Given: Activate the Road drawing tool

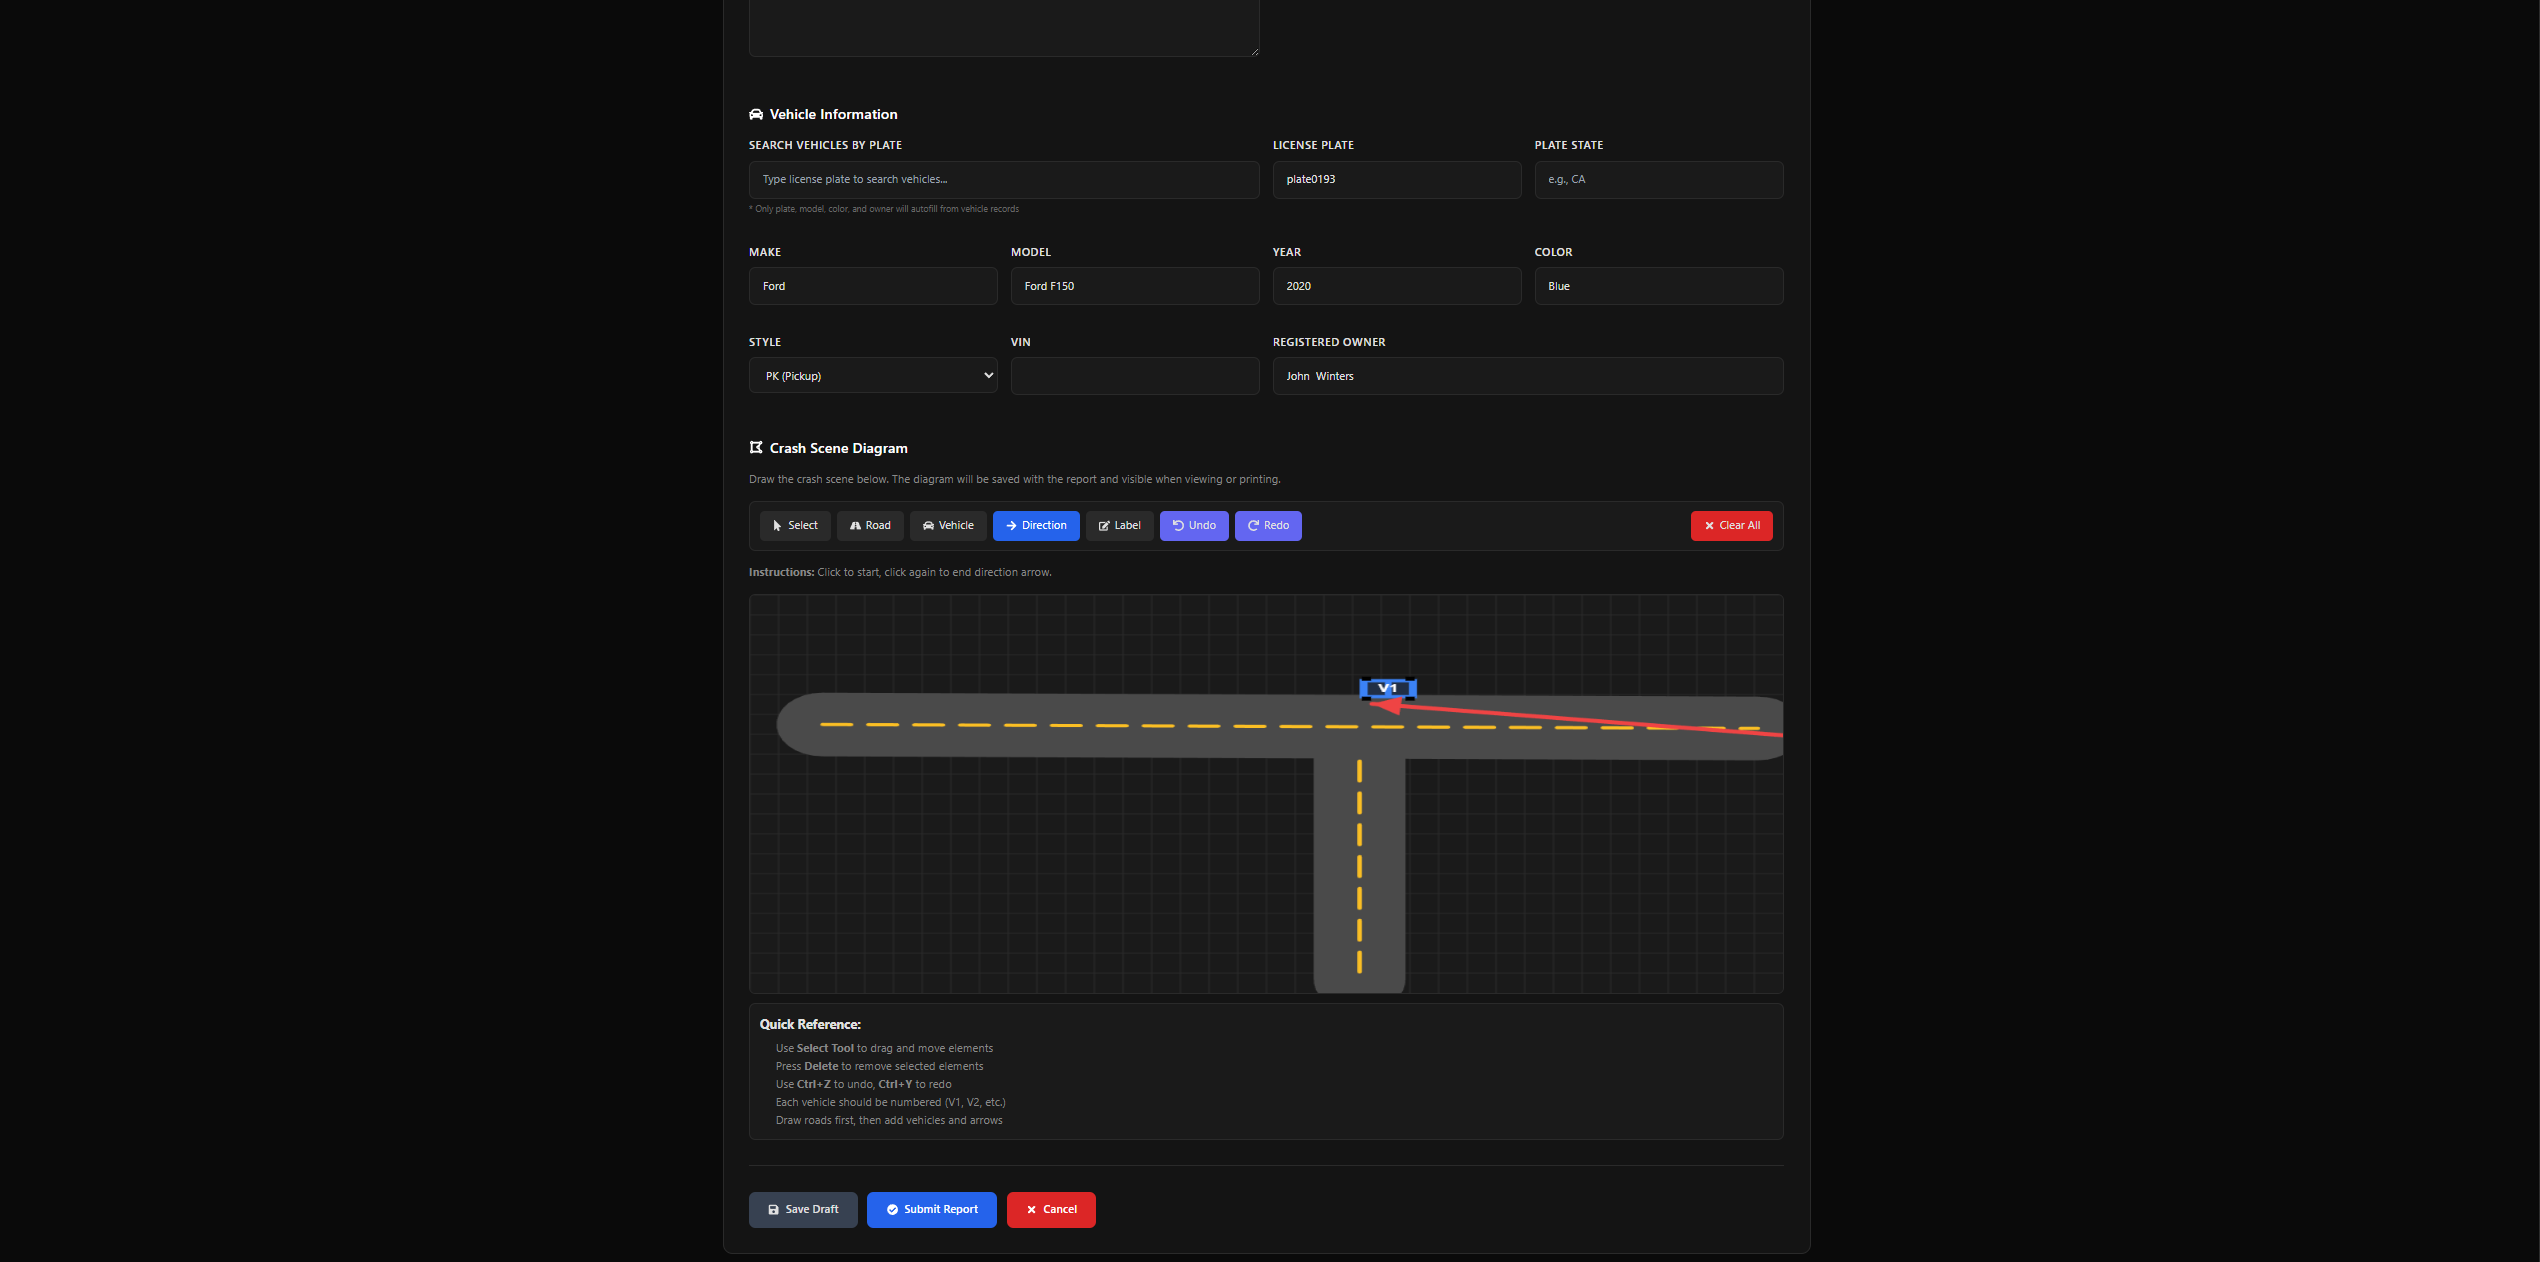Looking at the screenshot, I should coord(870,526).
